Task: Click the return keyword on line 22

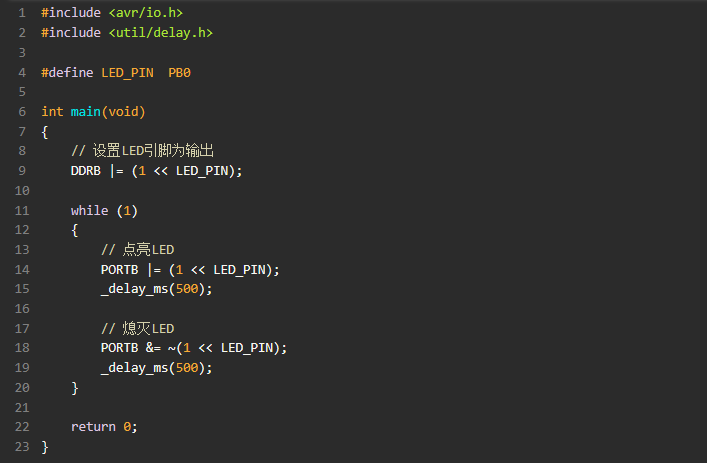Action: coord(93,426)
